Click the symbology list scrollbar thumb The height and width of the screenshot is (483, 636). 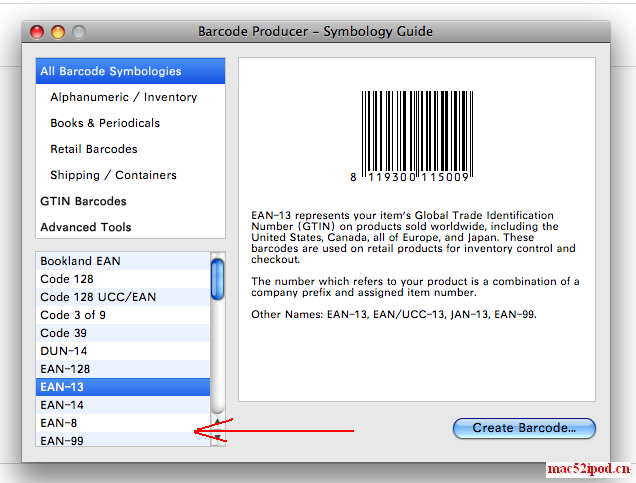pos(218,279)
